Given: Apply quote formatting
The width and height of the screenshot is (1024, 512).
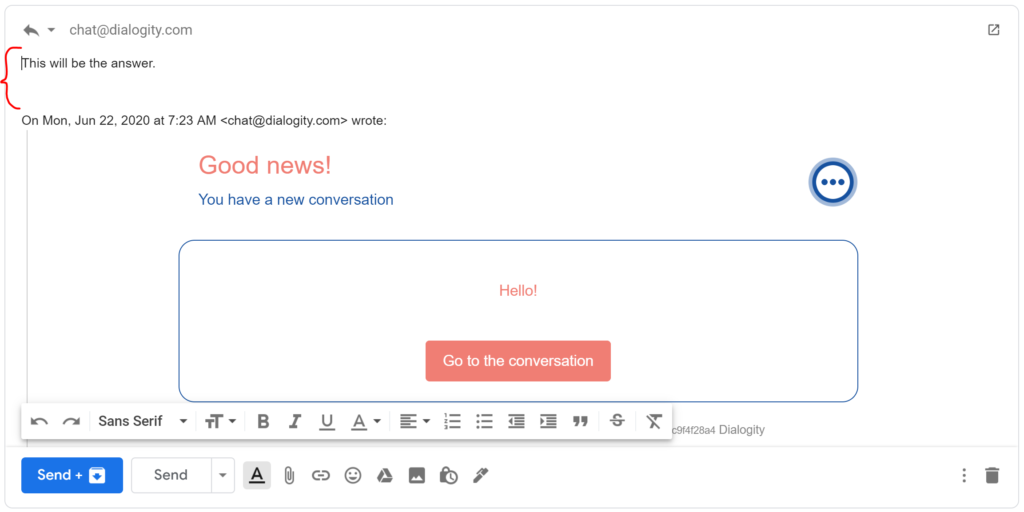Looking at the screenshot, I should pyautogui.click(x=580, y=422).
